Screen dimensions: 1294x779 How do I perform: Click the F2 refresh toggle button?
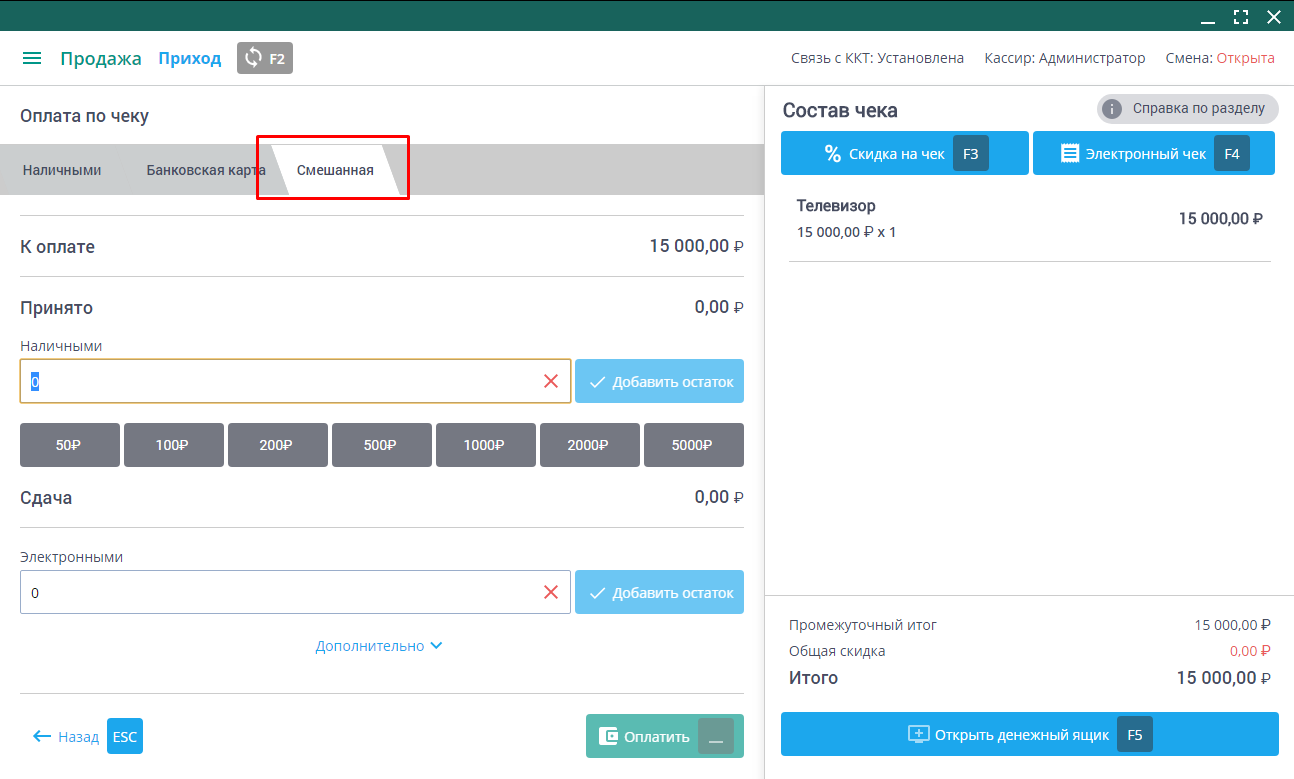tap(265, 58)
